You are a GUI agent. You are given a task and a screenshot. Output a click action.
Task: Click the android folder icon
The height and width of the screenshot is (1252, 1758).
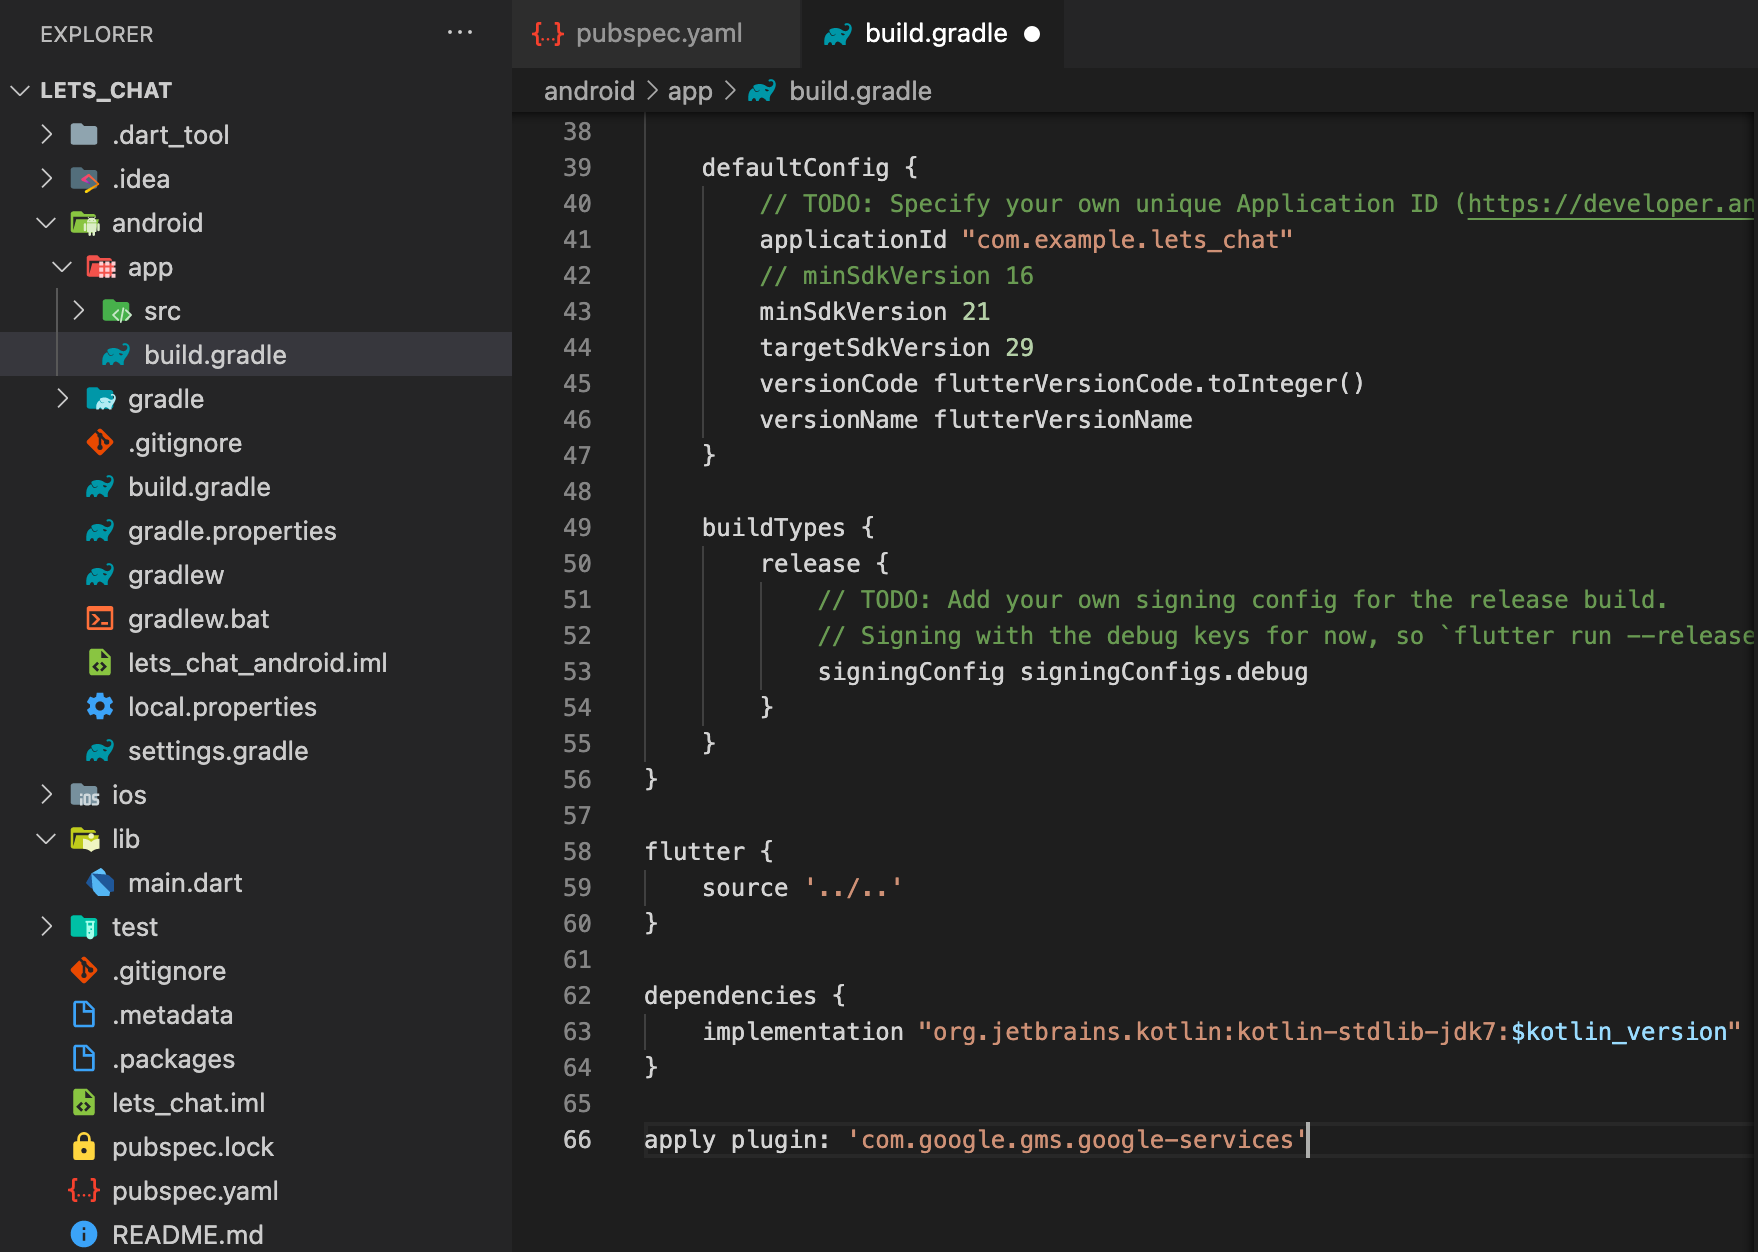pos(85,223)
